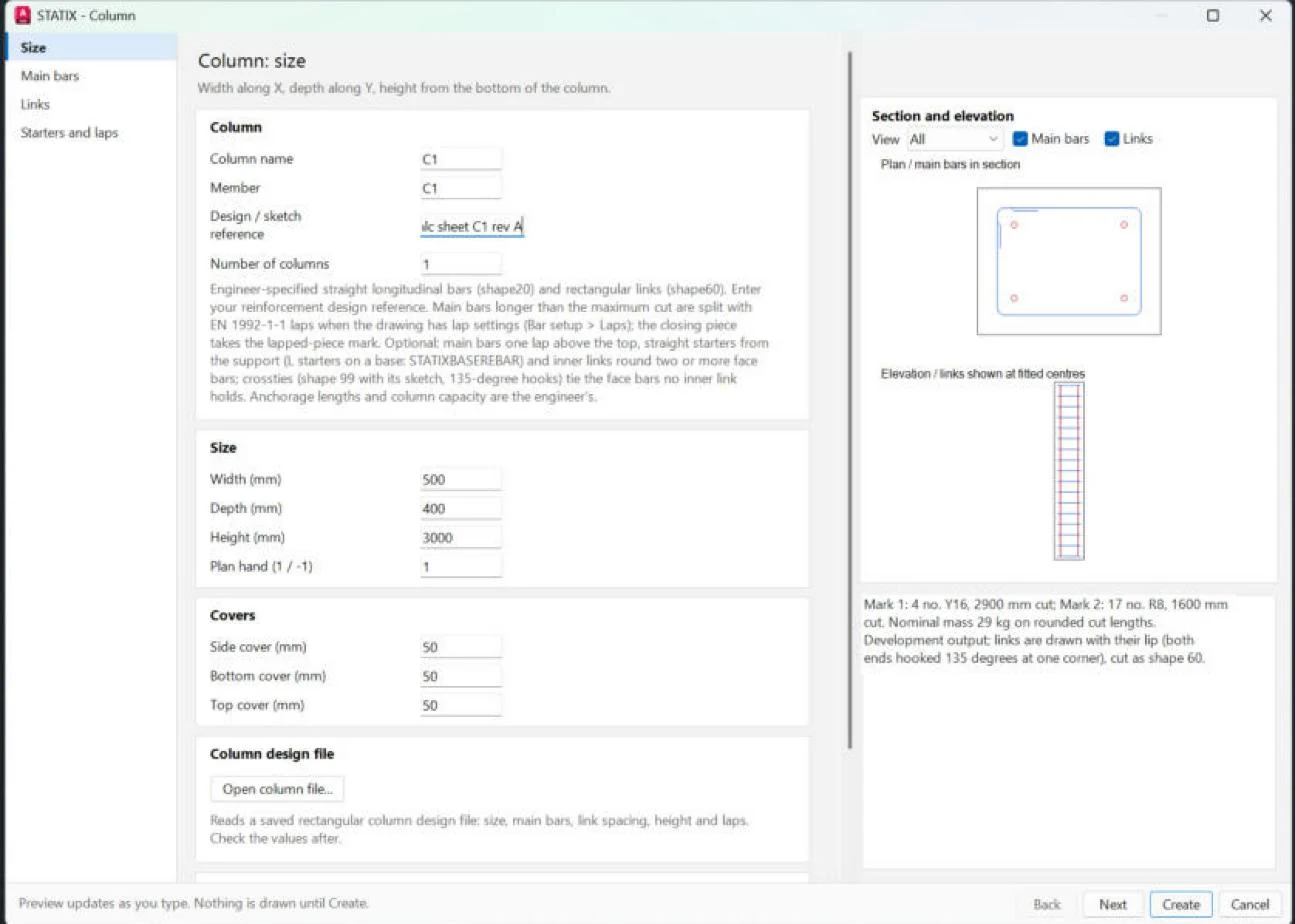Close the STATIX Column window
This screenshot has height=924, width=1295.
(1266, 15)
